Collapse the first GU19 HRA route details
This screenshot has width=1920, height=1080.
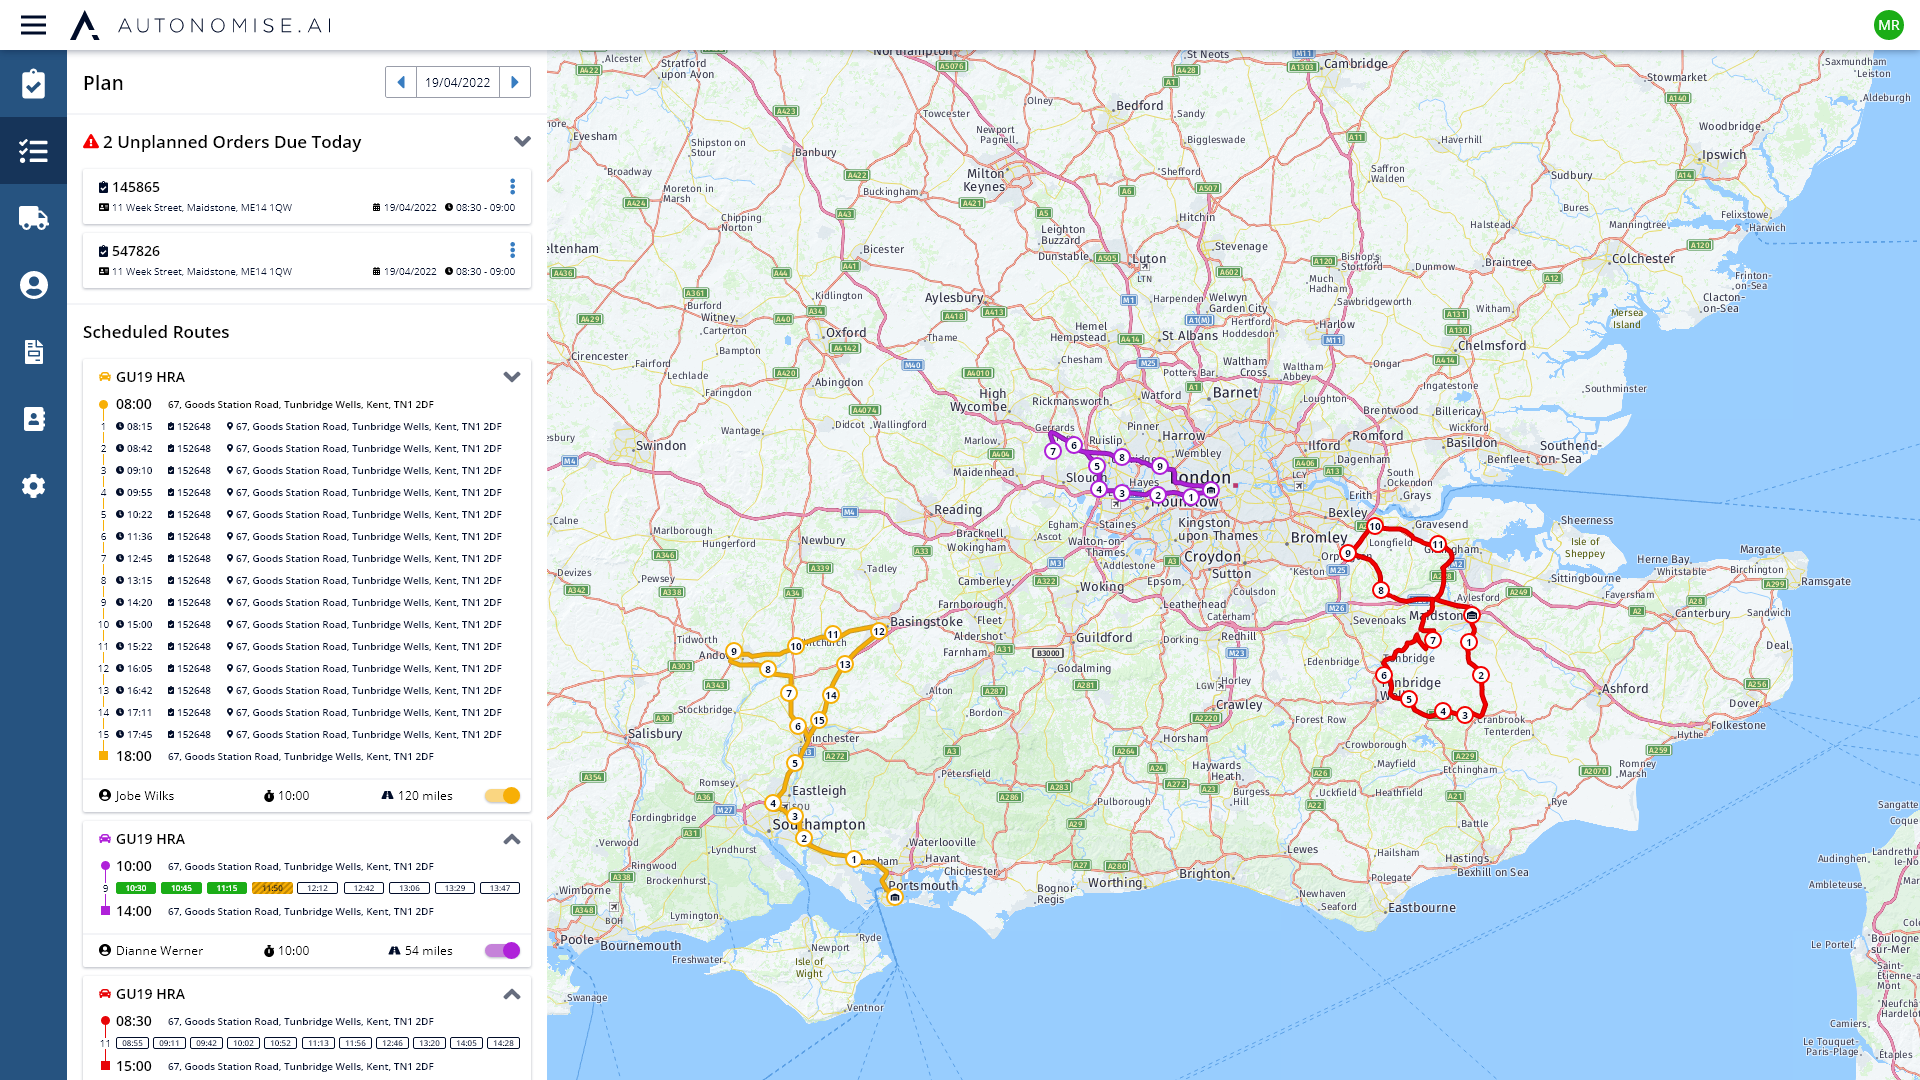coord(512,377)
